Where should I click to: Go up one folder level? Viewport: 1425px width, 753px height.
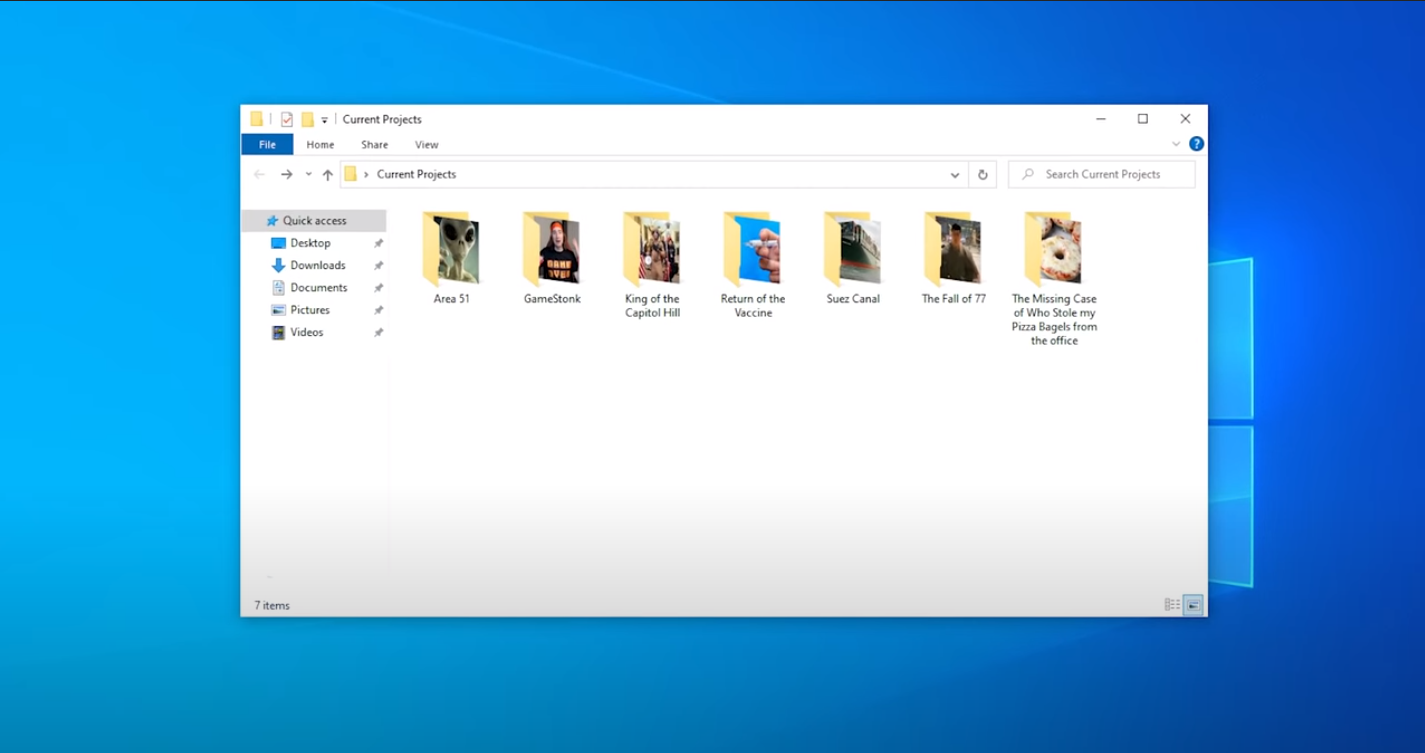(x=327, y=174)
